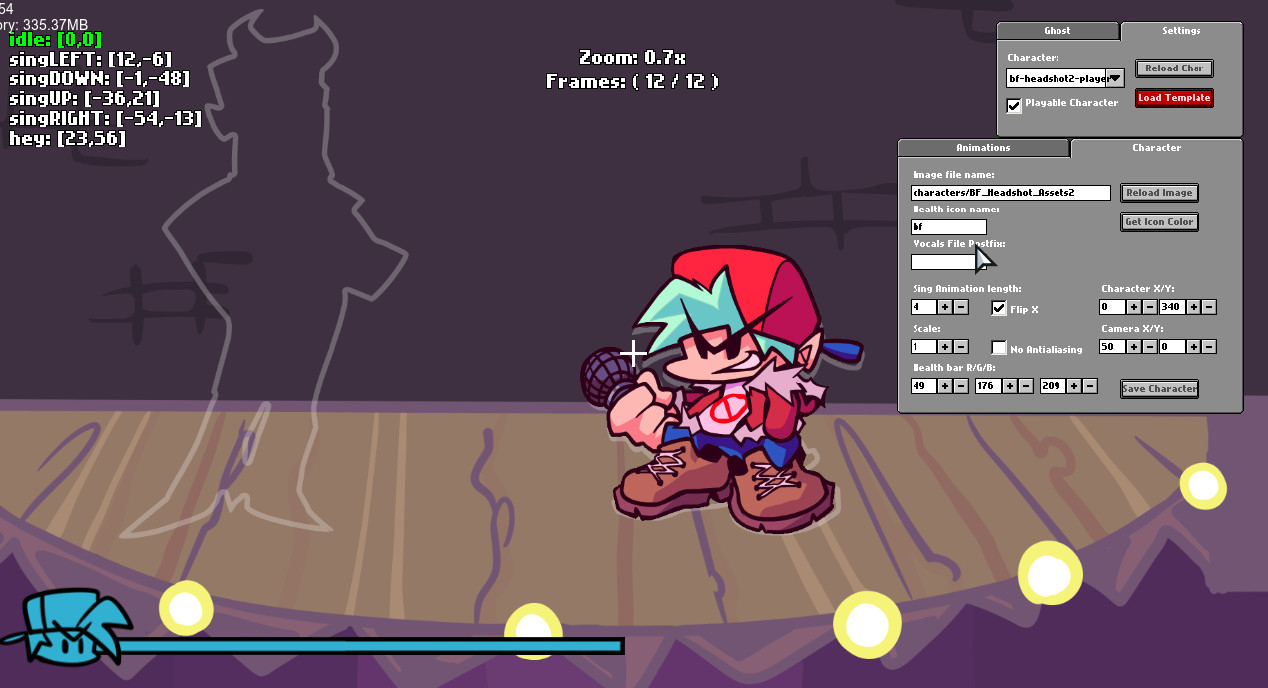Click the Scale value field
Viewport: 1268px width, 688px height.
(x=924, y=347)
